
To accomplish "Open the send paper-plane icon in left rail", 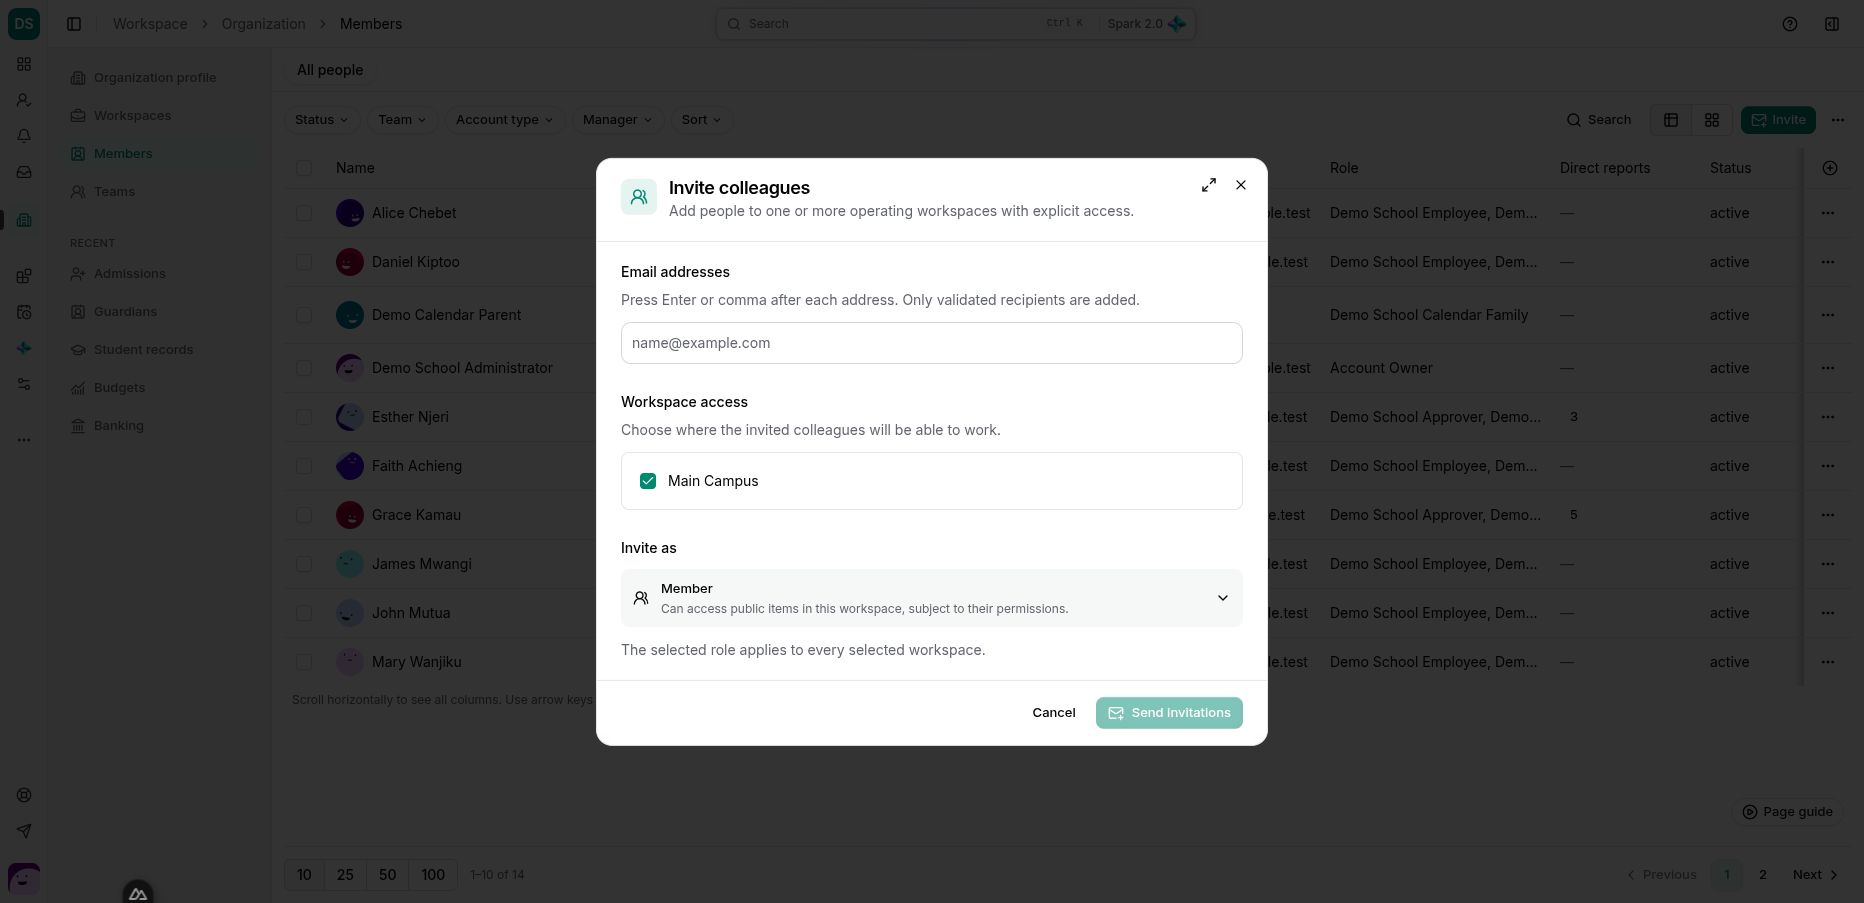I will 24,831.
